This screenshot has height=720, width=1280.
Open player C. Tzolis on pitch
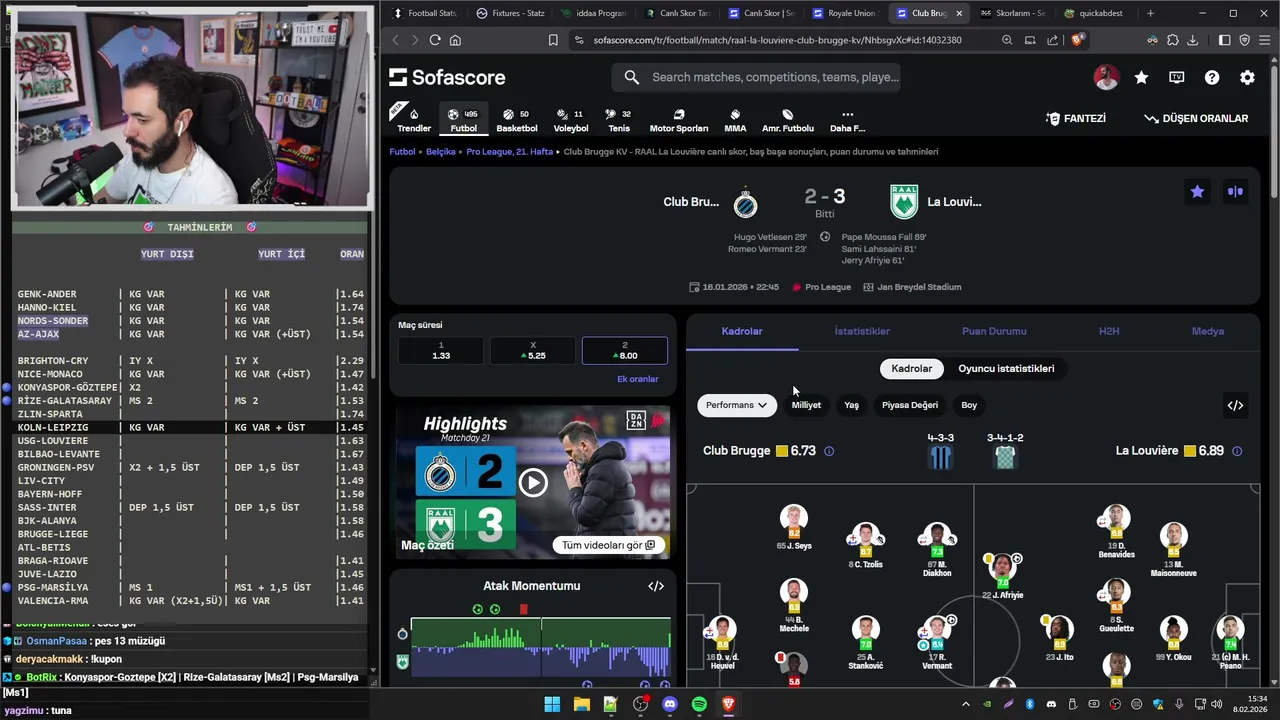point(865,546)
